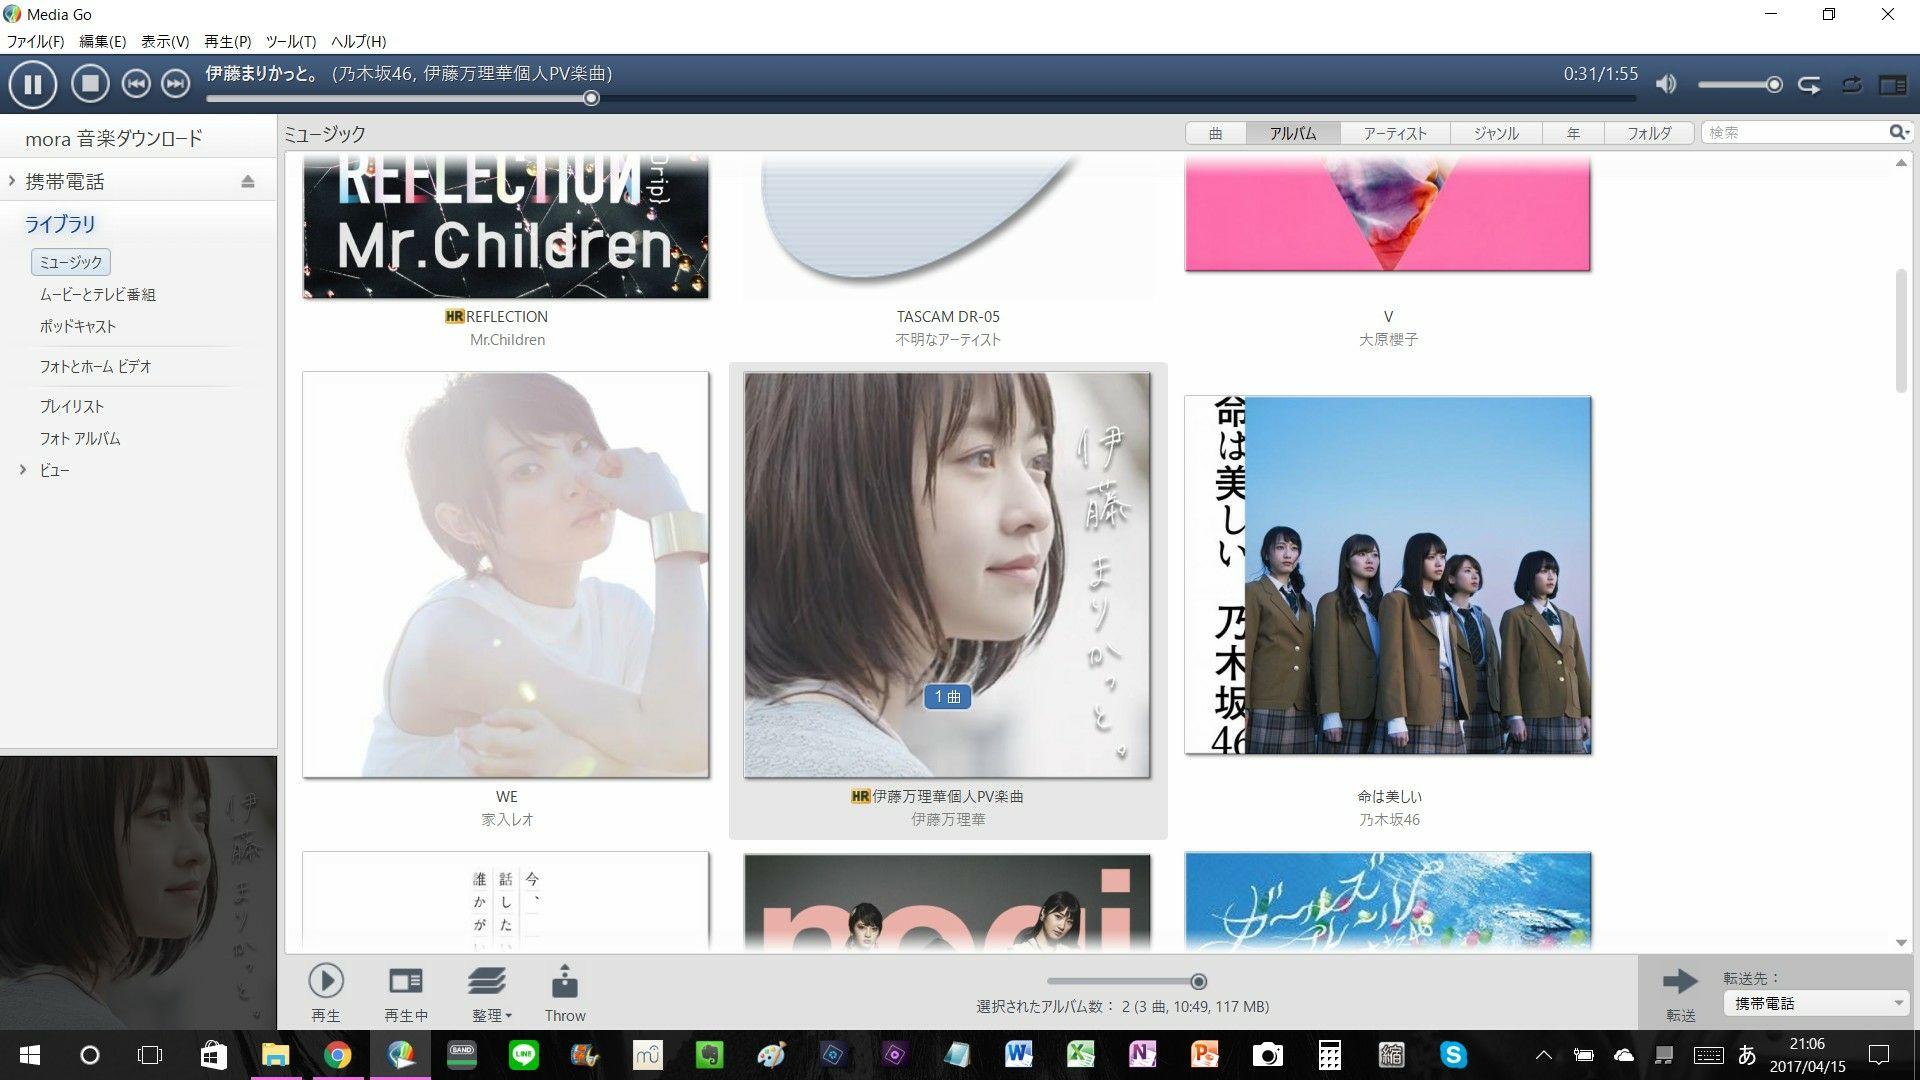Viewport: 1920px width, 1080px height.
Task: Adjust the volume slider
Action: (1740, 85)
